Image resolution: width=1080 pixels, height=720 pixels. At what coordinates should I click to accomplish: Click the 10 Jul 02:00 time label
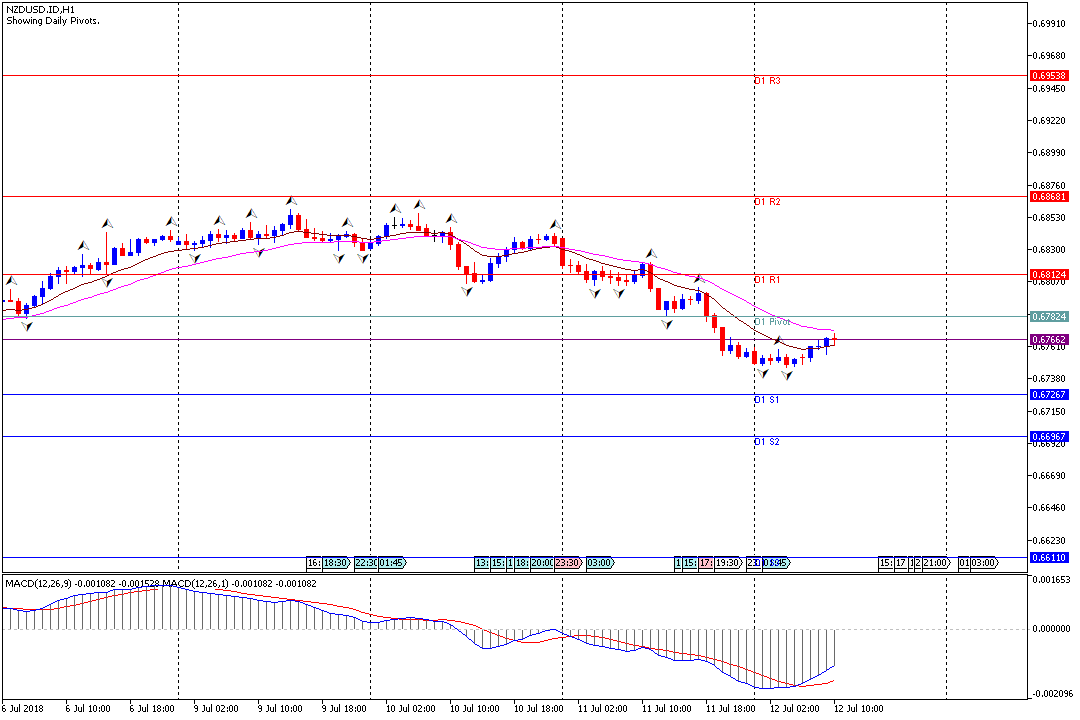coord(411,708)
